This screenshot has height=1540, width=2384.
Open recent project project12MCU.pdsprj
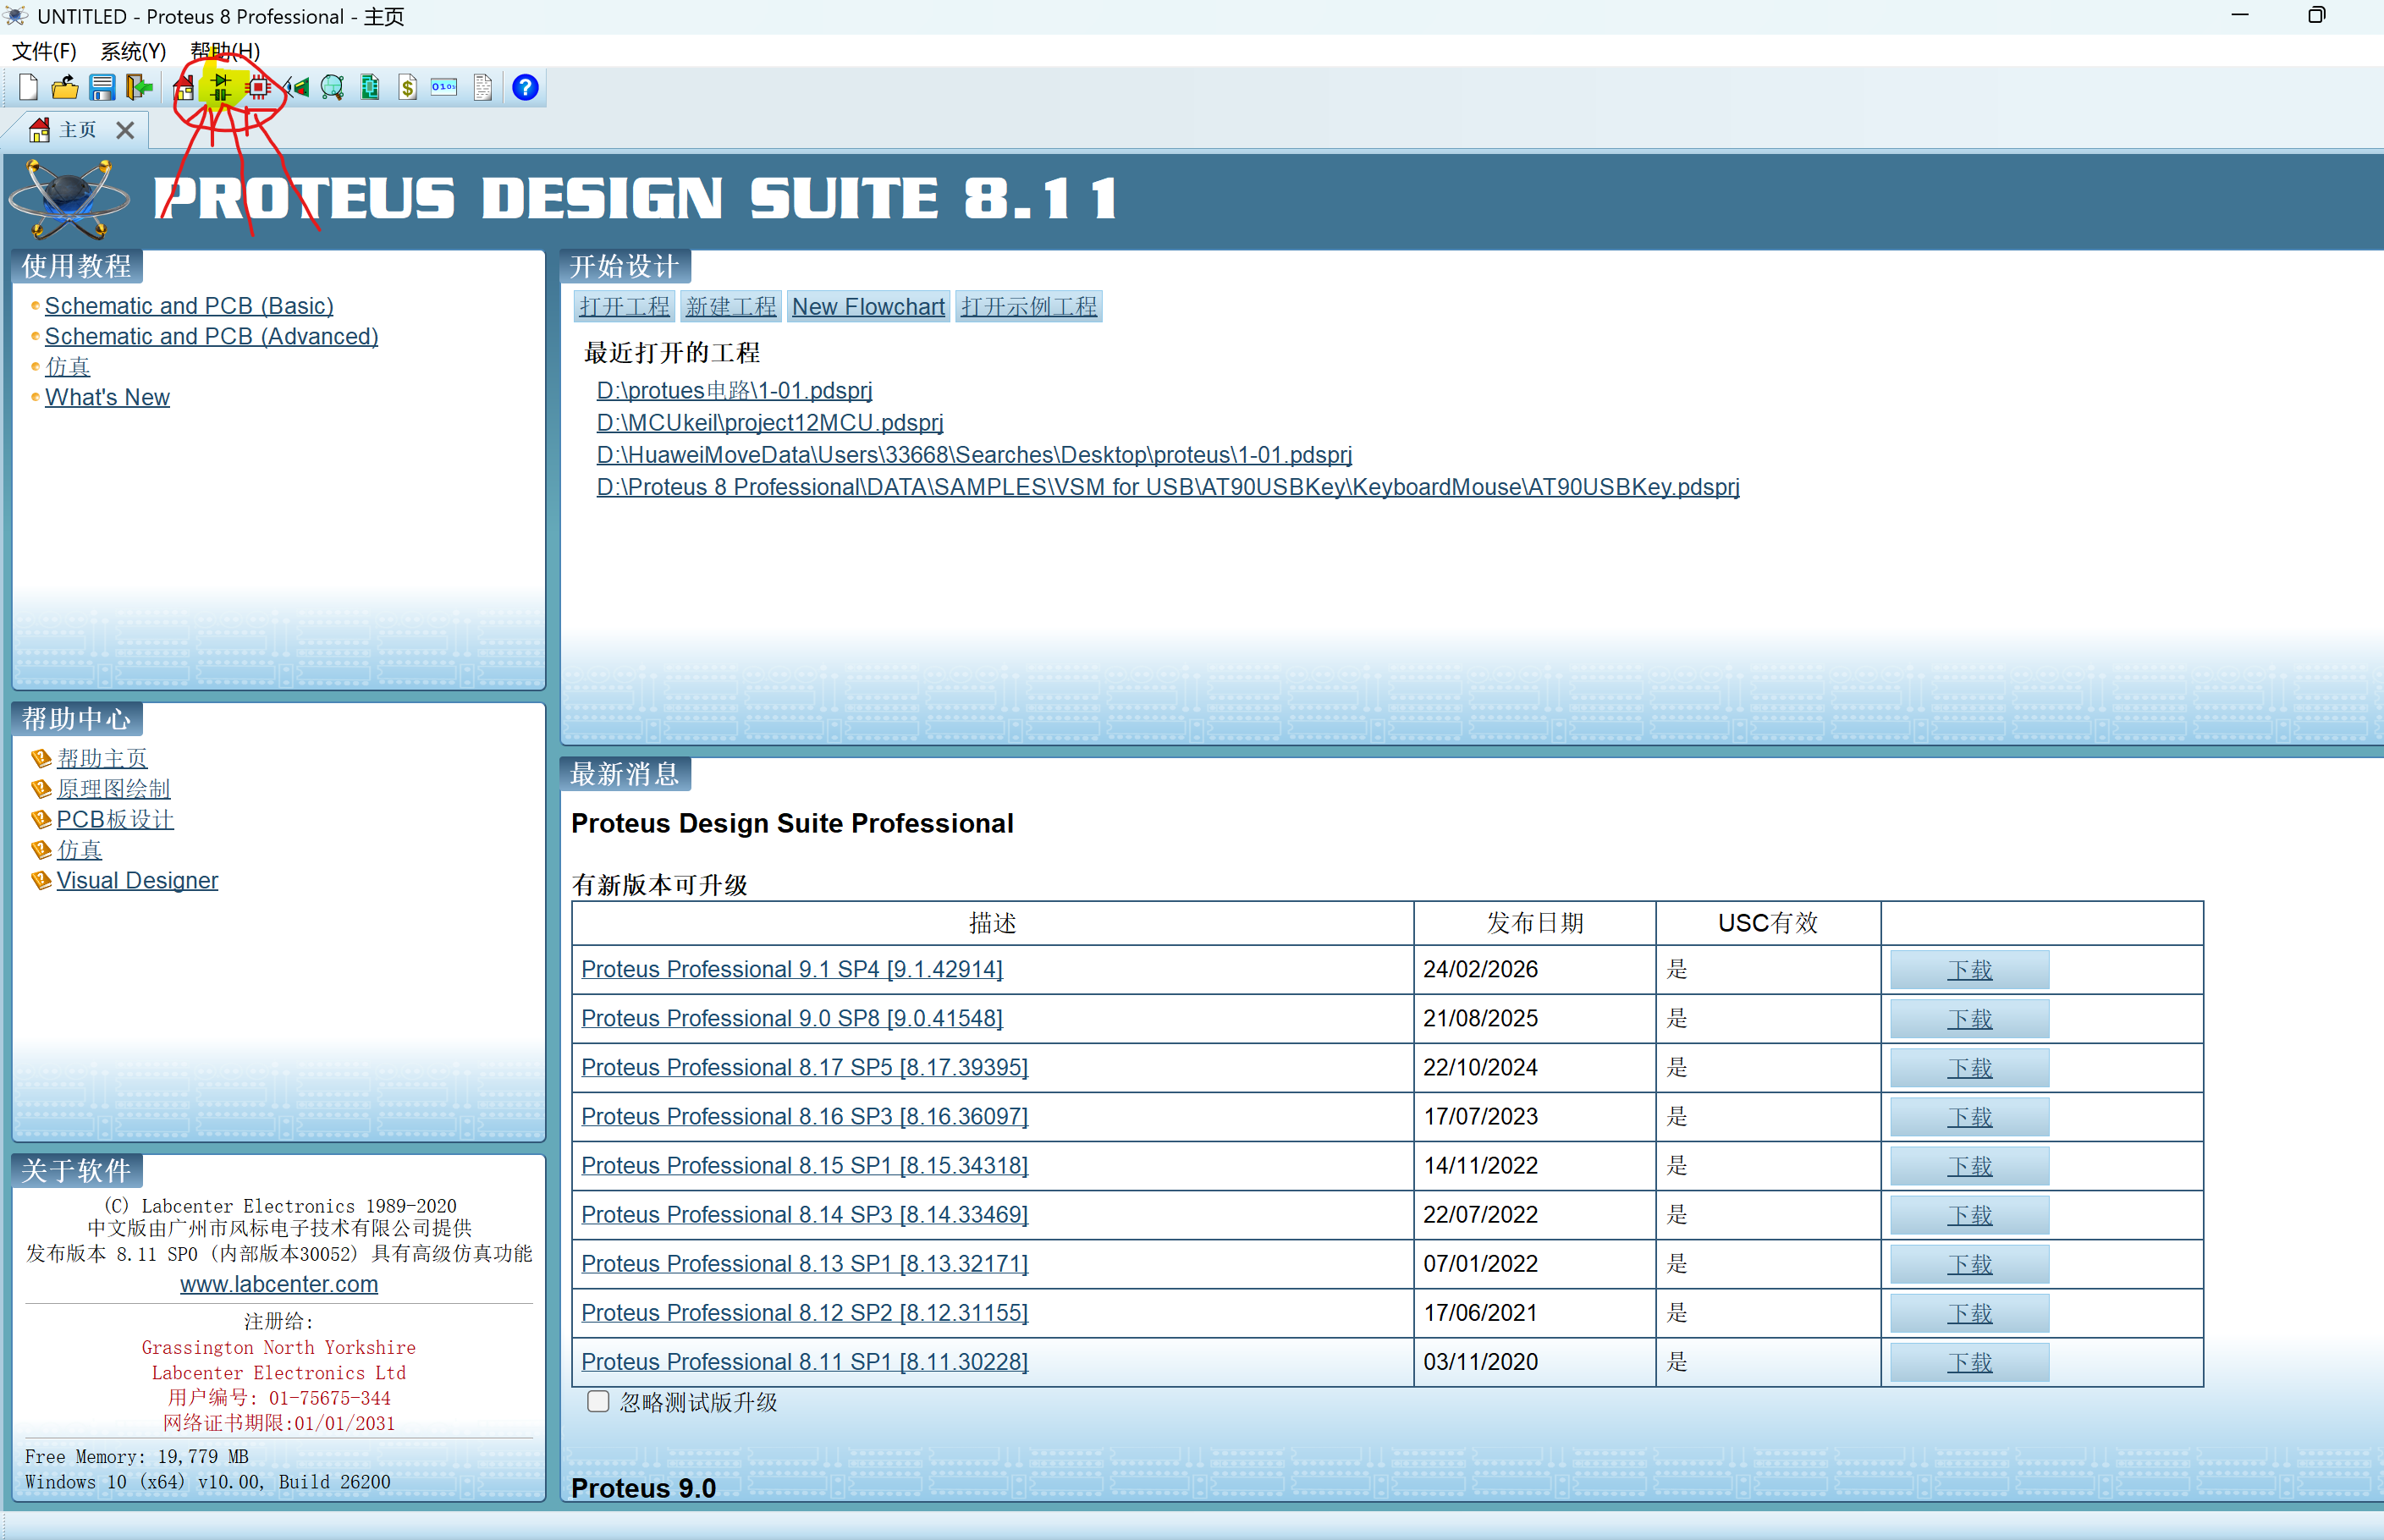coord(770,422)
